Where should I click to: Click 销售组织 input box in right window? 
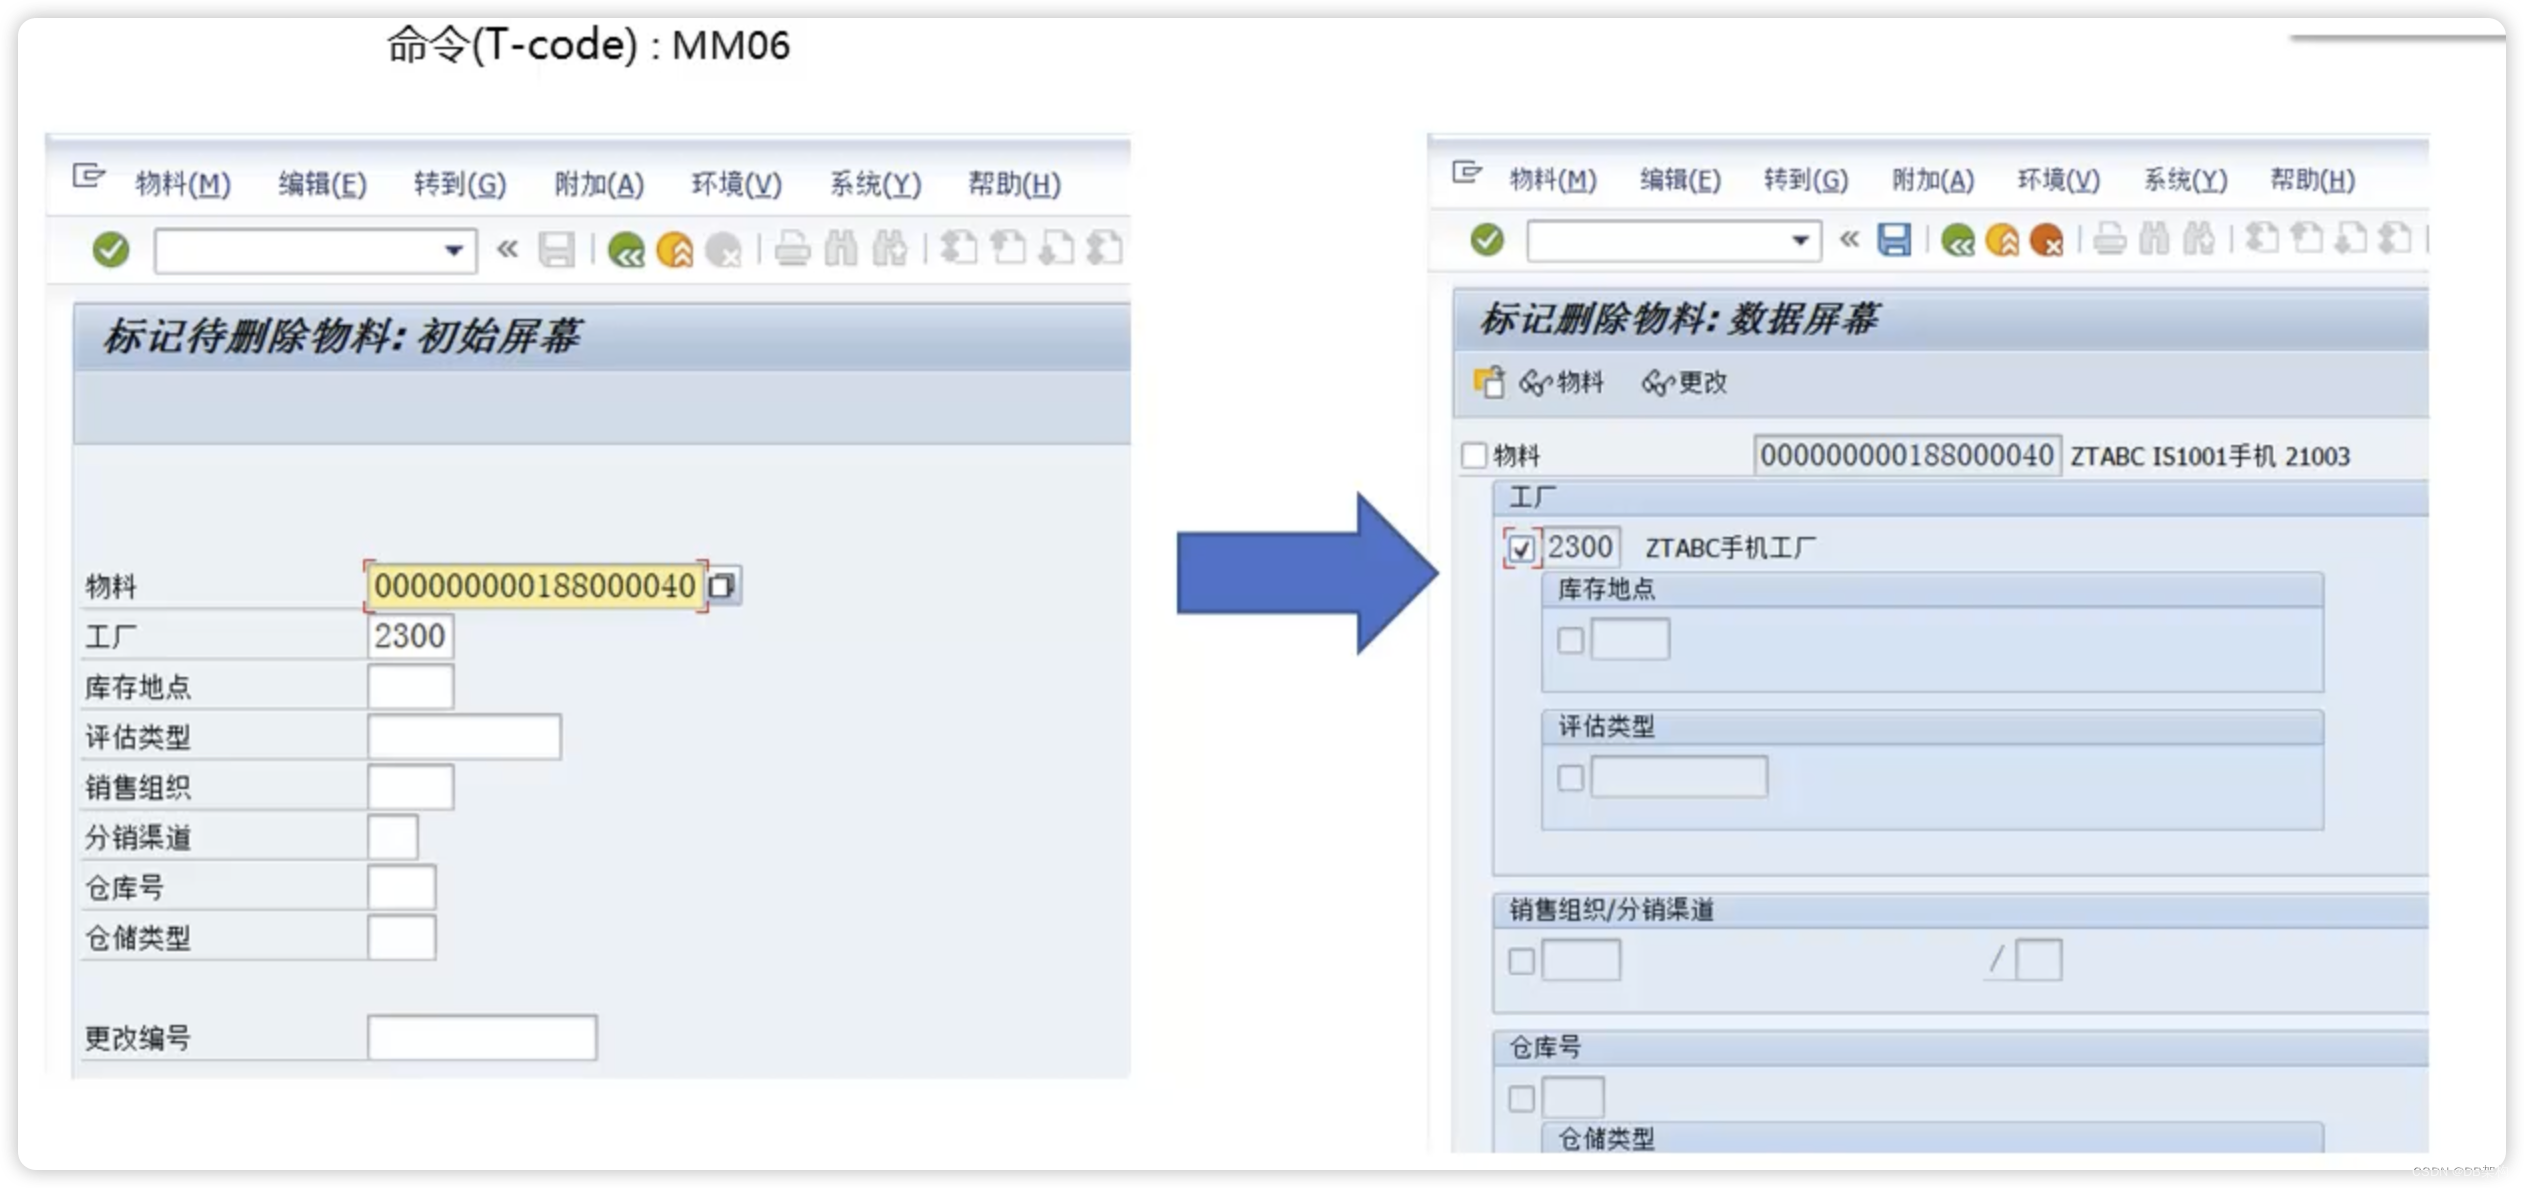tap(1580, 960)
